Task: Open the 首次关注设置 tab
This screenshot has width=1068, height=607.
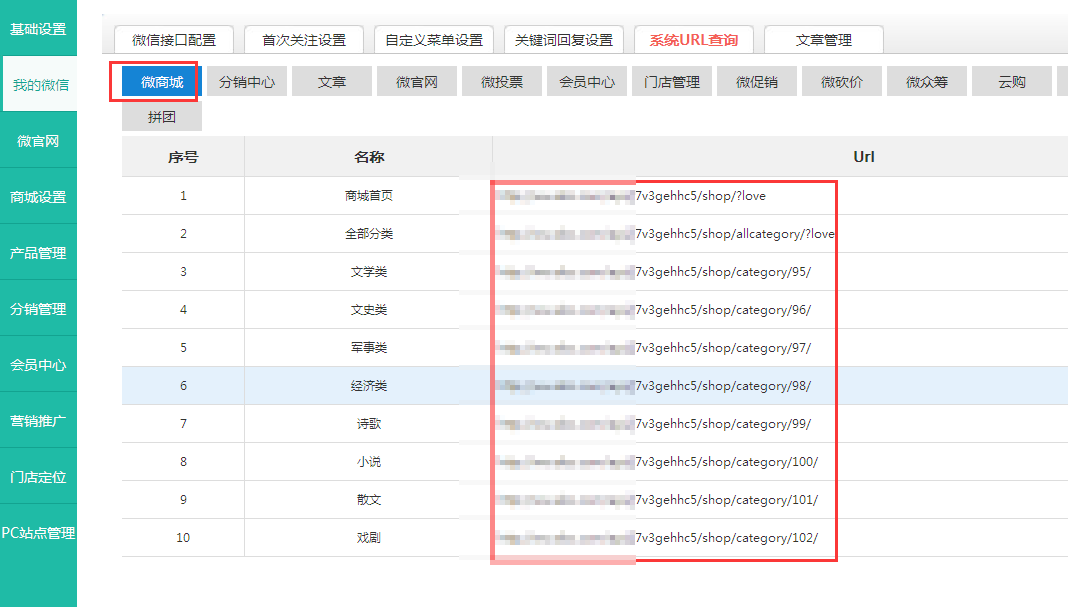Action: click(304, 40)
